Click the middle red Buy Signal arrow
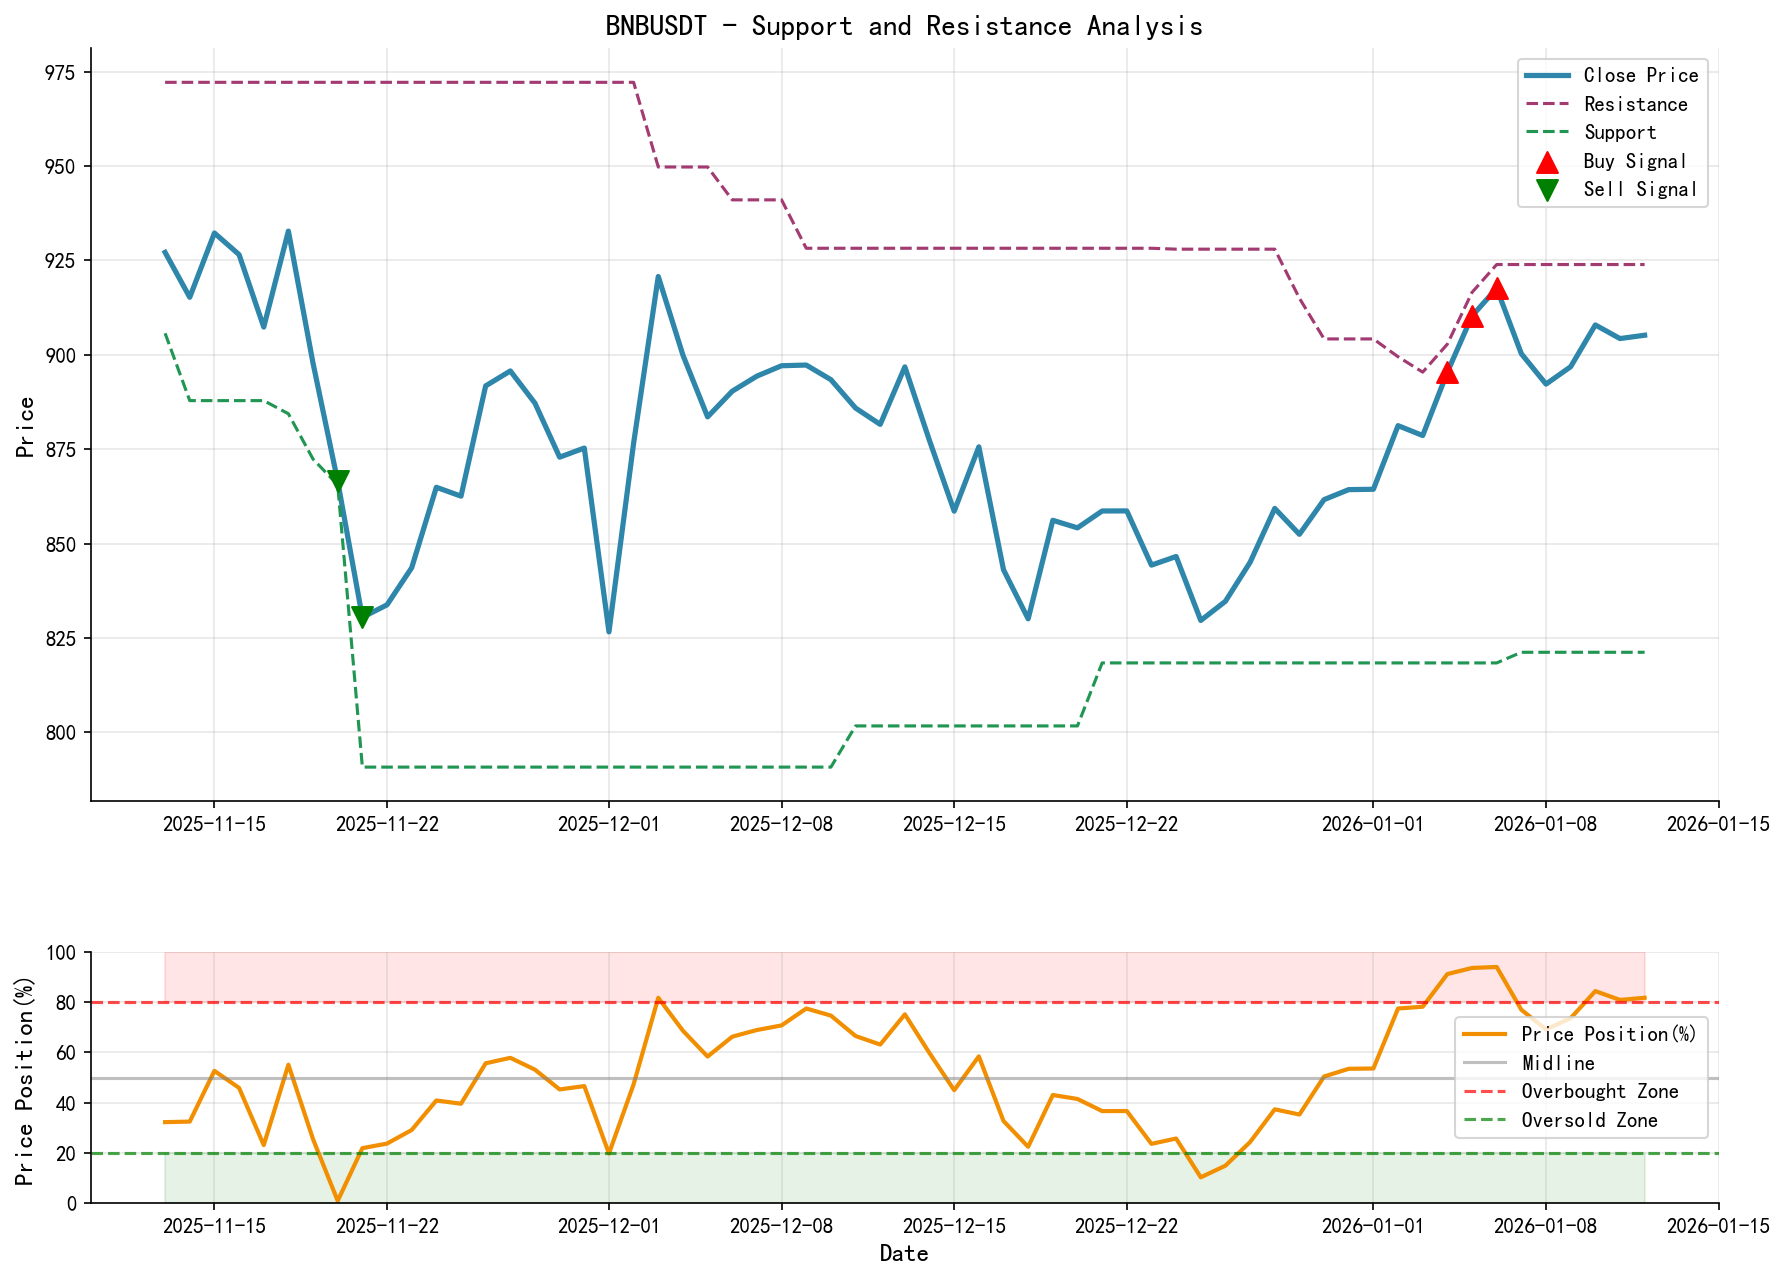 coord(1472,318)
